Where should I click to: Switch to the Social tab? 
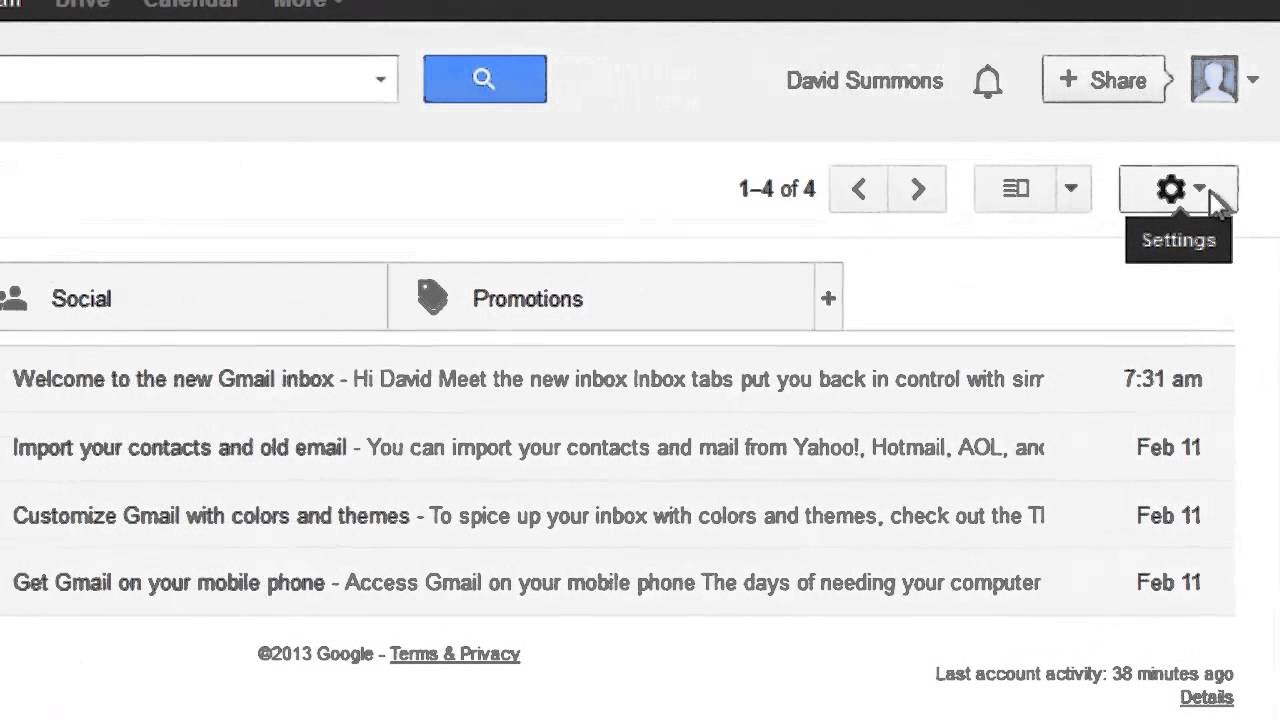click(81, 299)
